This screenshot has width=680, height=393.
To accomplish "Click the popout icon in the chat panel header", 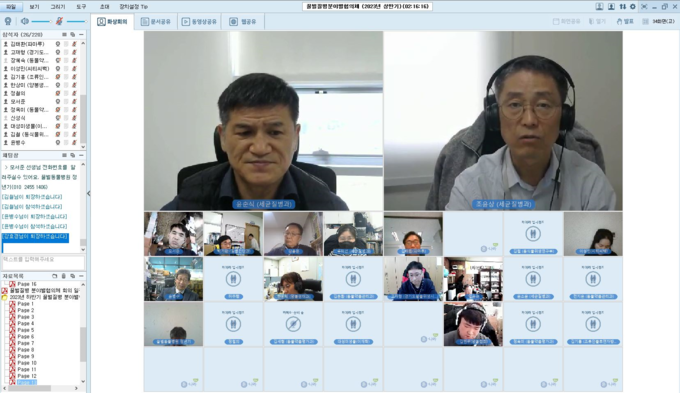I will pos(72,155).
